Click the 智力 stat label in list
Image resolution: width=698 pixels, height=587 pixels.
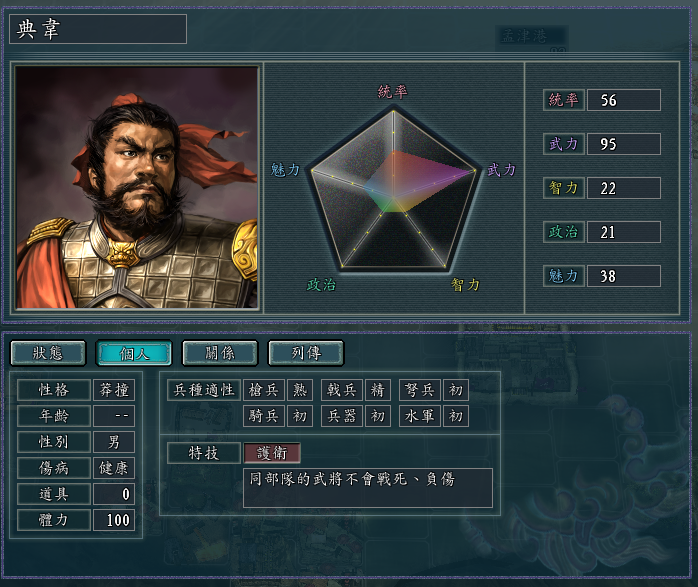[564, 188]
